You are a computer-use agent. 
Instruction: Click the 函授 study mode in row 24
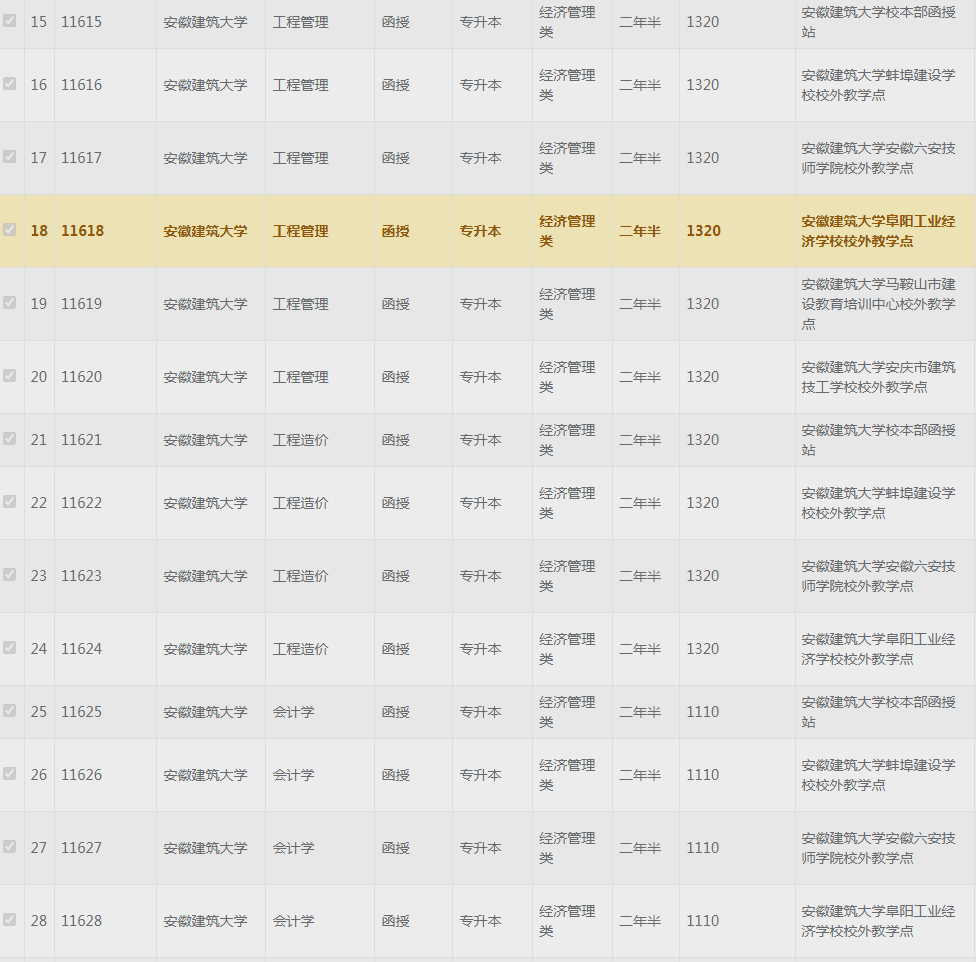point(395,649)
